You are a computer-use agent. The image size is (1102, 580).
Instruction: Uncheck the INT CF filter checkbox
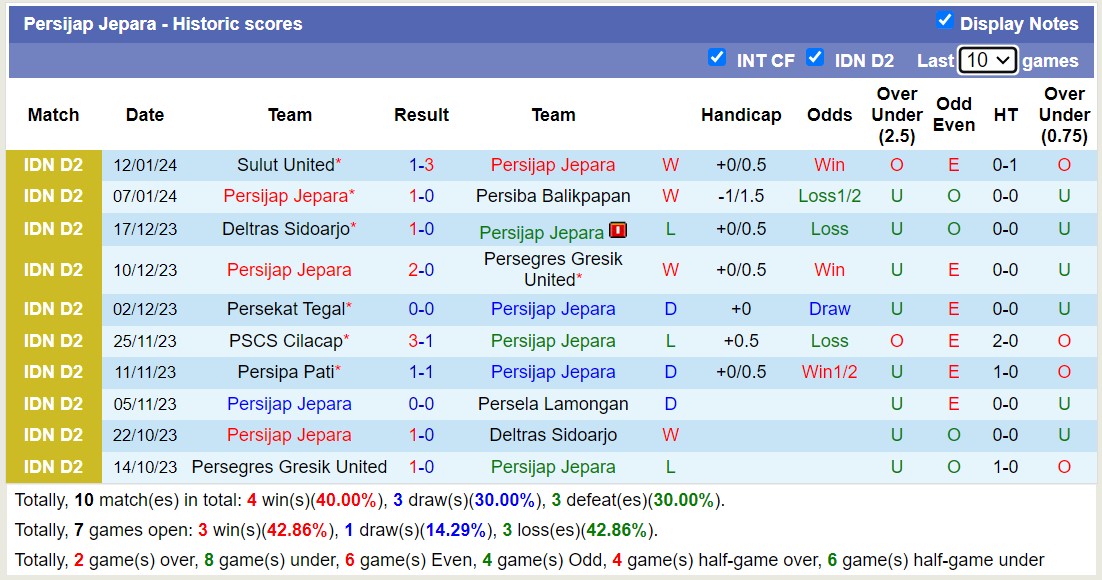[x=716, y=58]
